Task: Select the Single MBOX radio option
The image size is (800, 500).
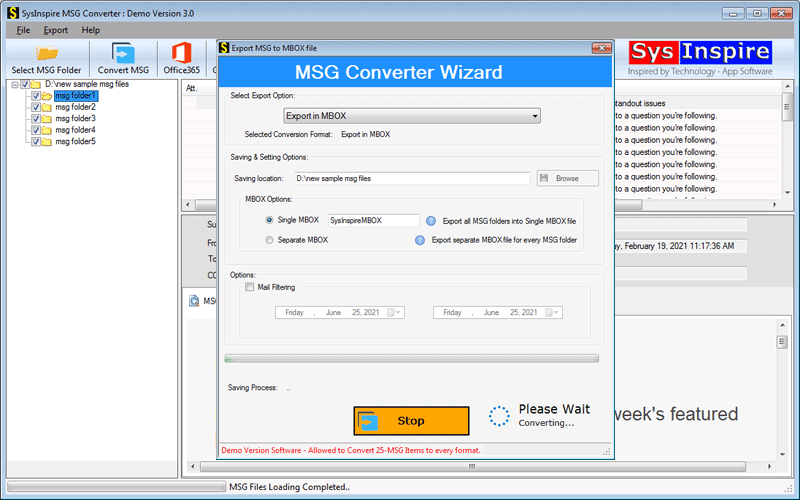Action: (269, 220)
